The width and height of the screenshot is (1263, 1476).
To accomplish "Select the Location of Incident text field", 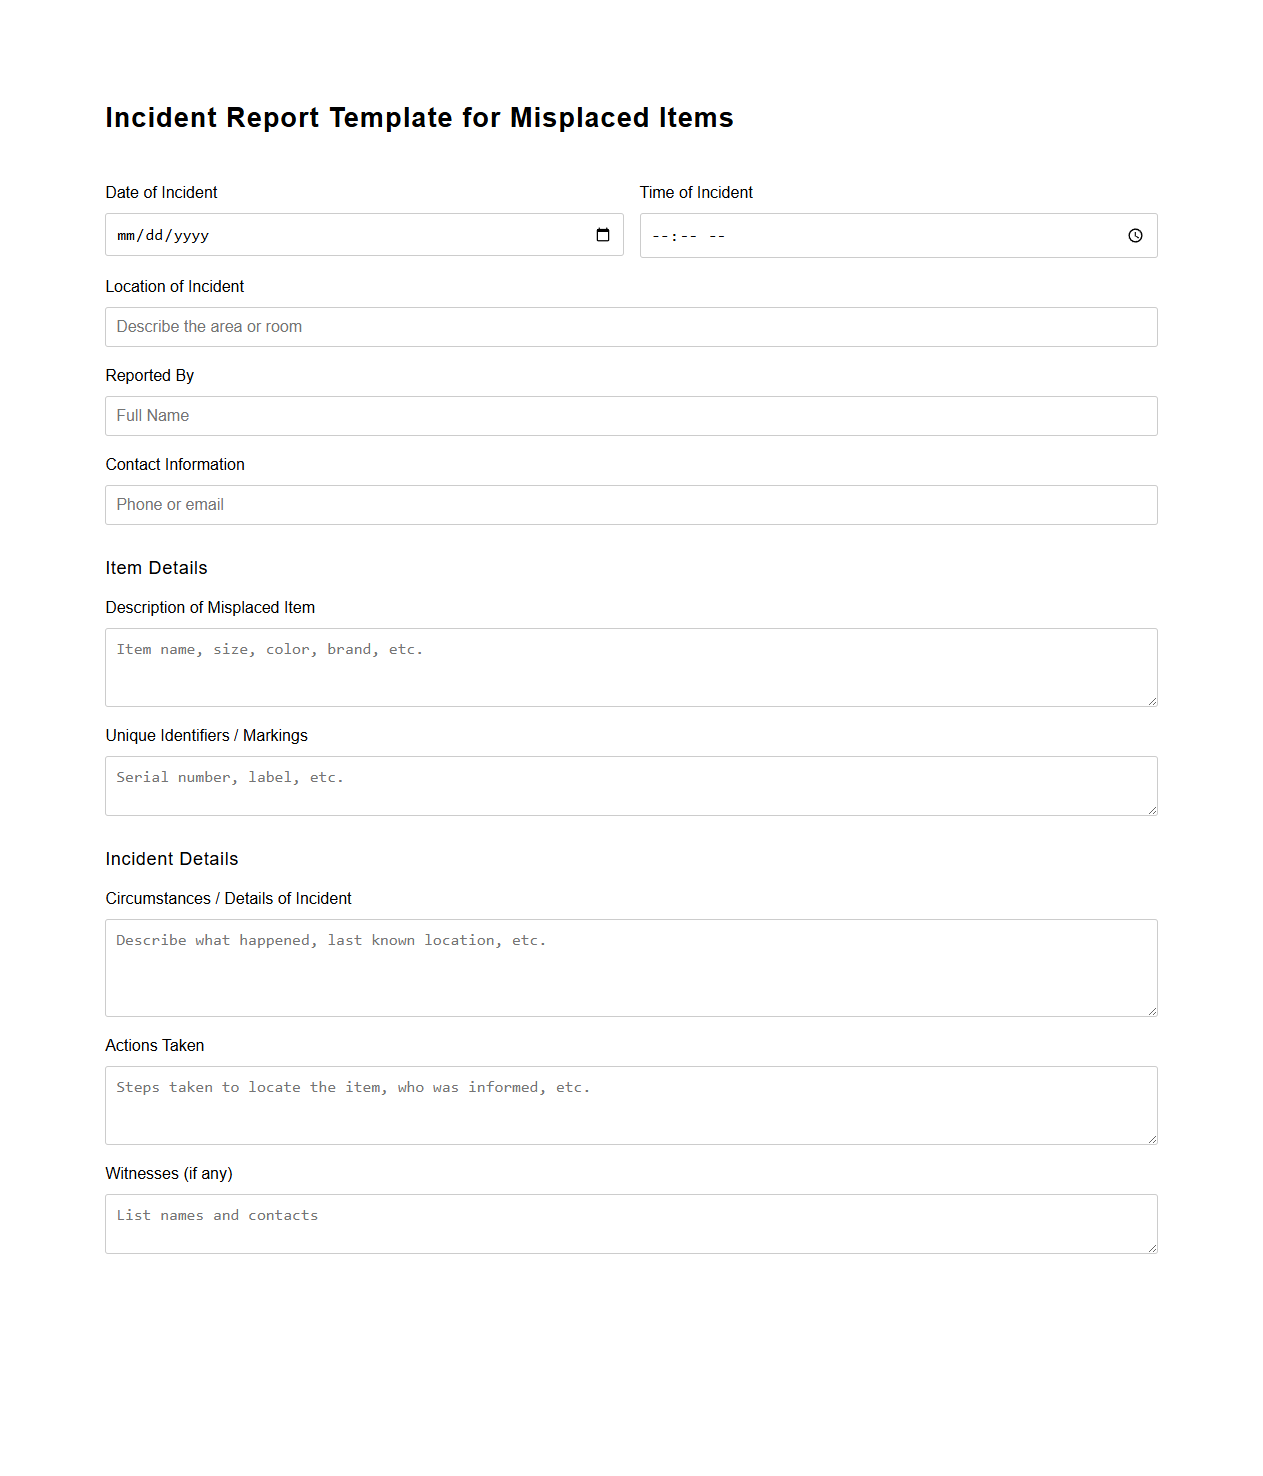I will [x=630, y=326].
